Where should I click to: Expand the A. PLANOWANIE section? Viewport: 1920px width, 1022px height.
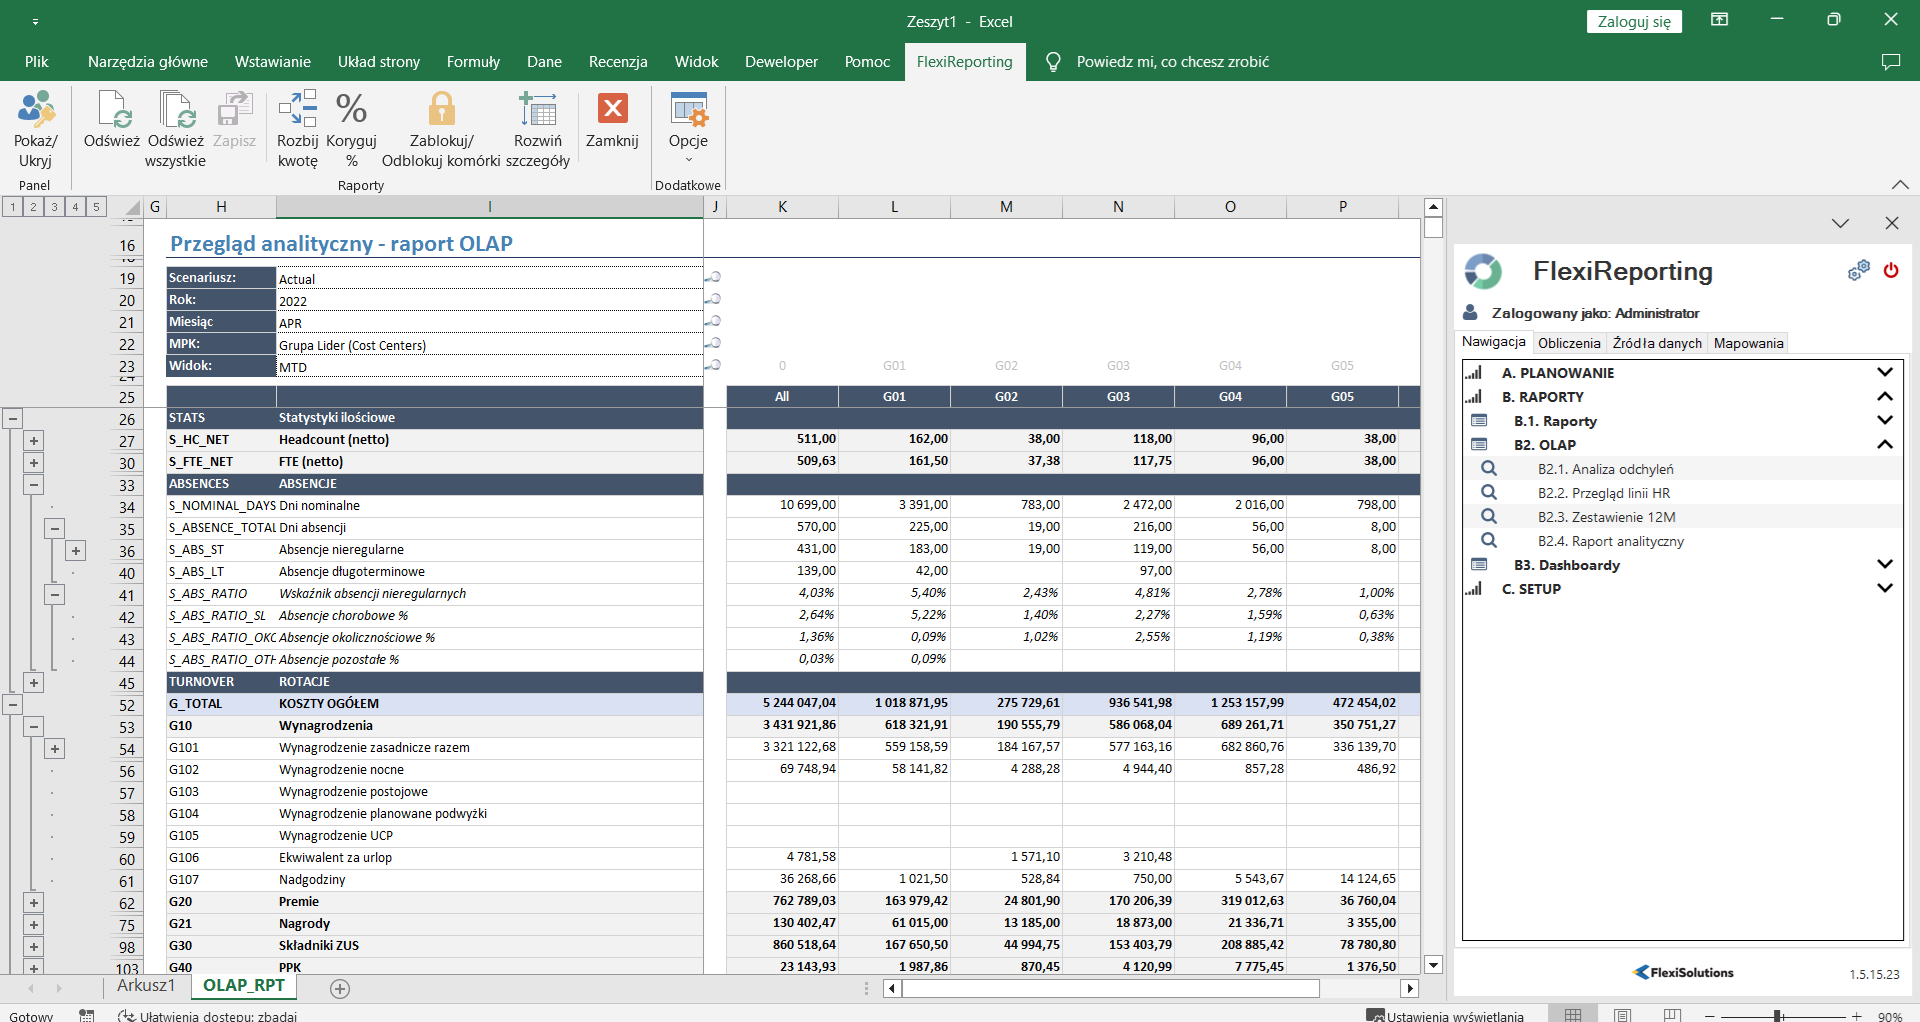pos(1884,373)
